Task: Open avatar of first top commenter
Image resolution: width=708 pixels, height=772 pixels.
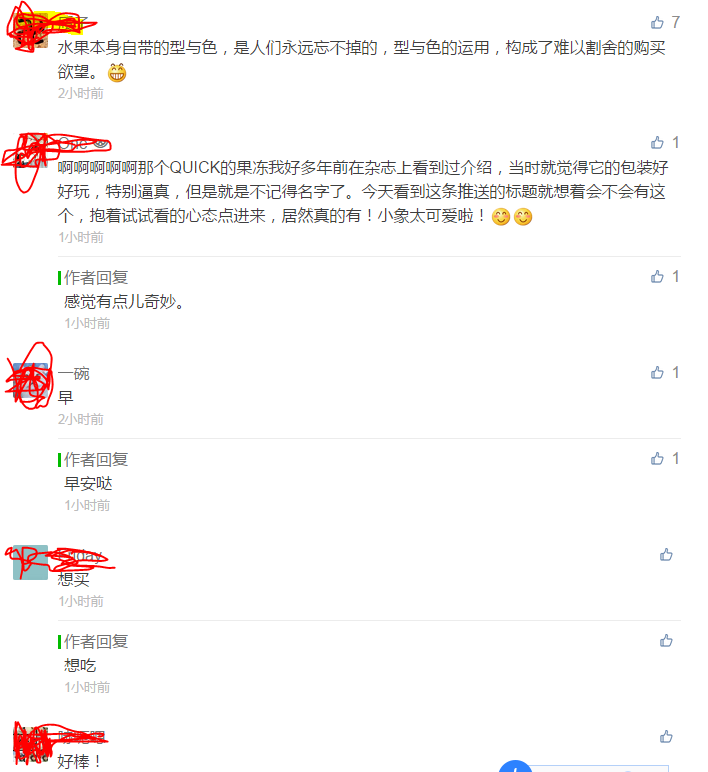Action: pyautogui.click(x=31, y=31)
